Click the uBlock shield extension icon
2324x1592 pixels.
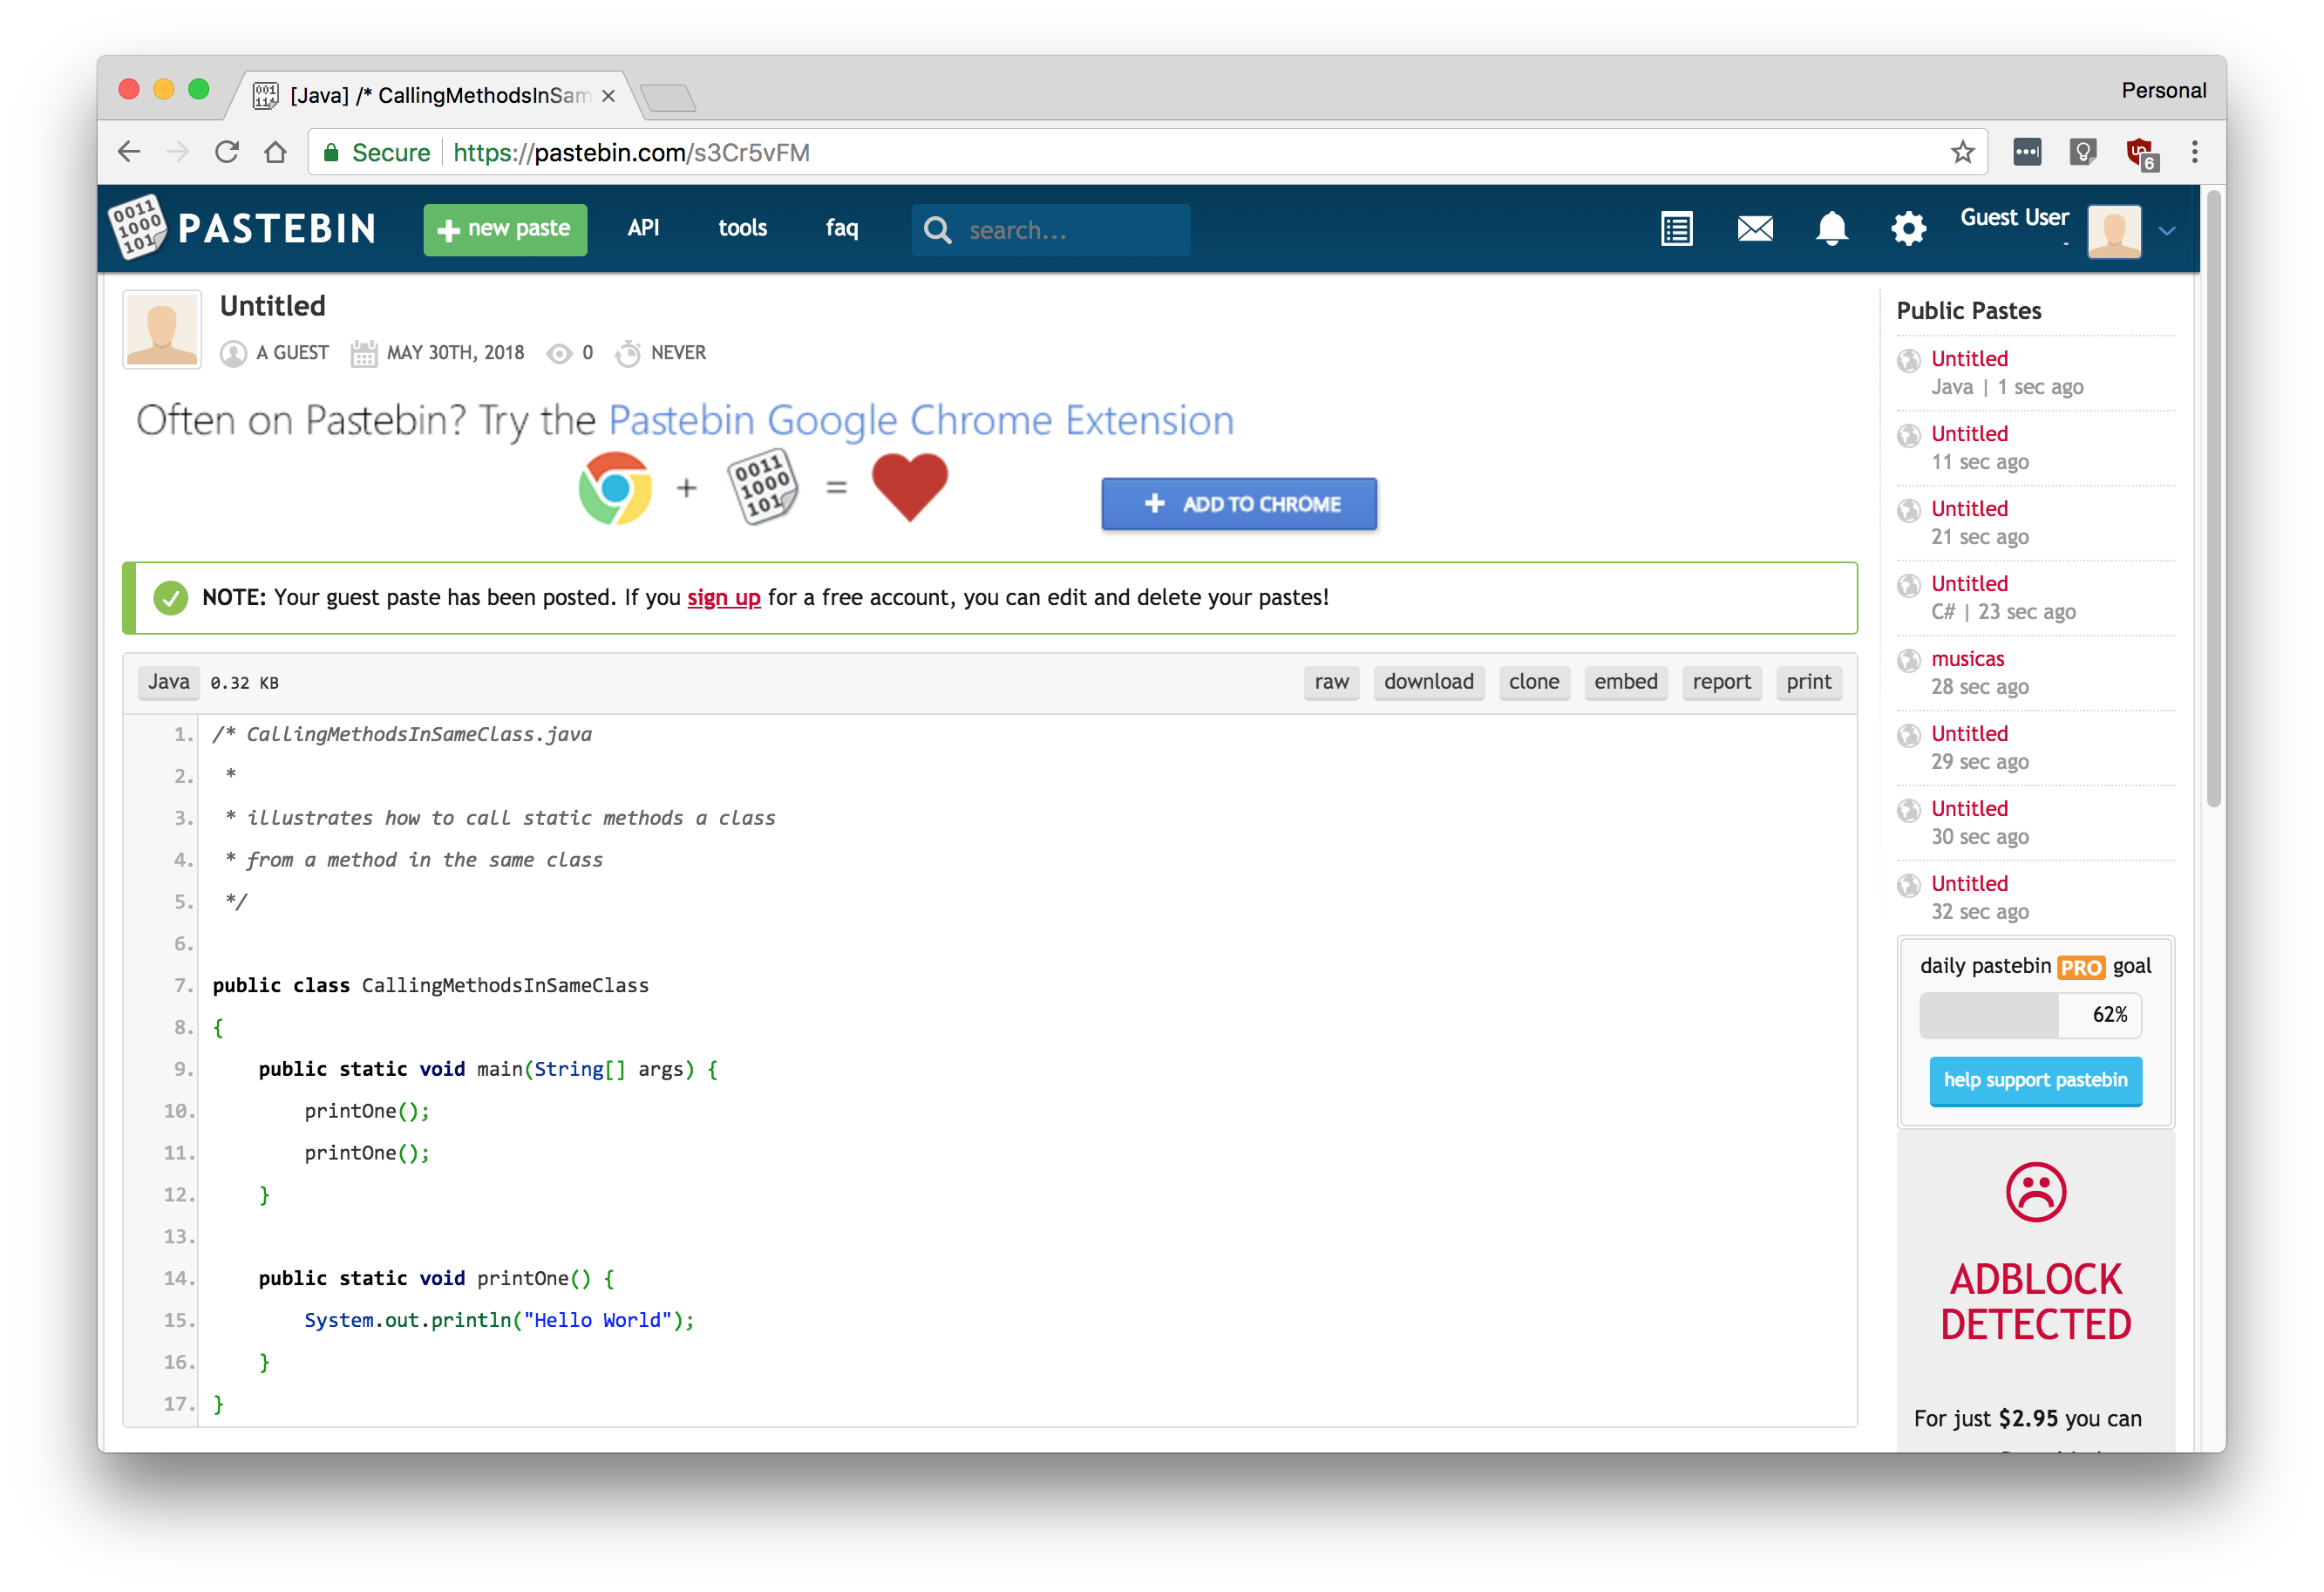2140,153
